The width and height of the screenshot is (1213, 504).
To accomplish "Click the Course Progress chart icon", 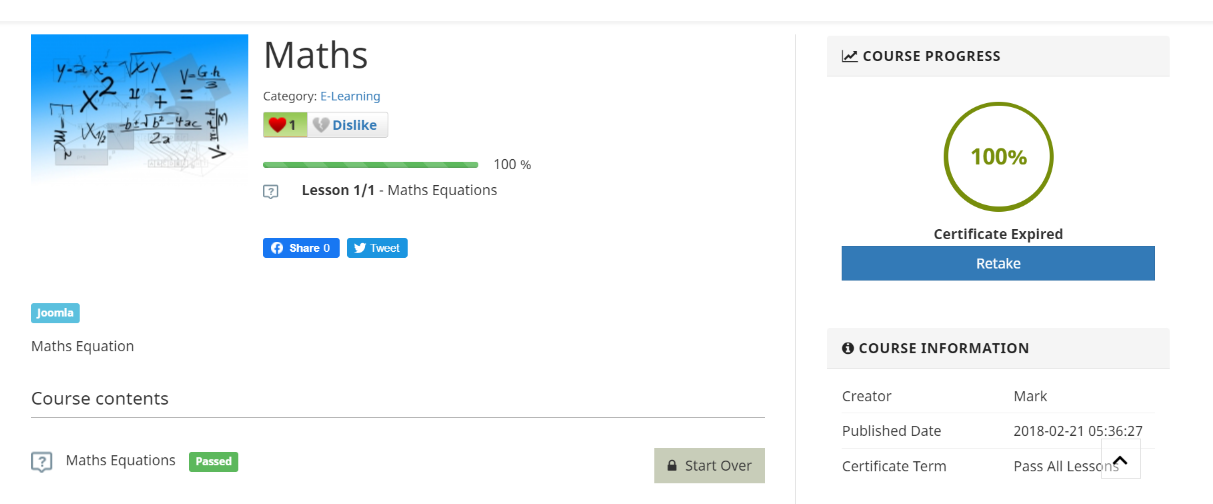I will click(849, 57).
